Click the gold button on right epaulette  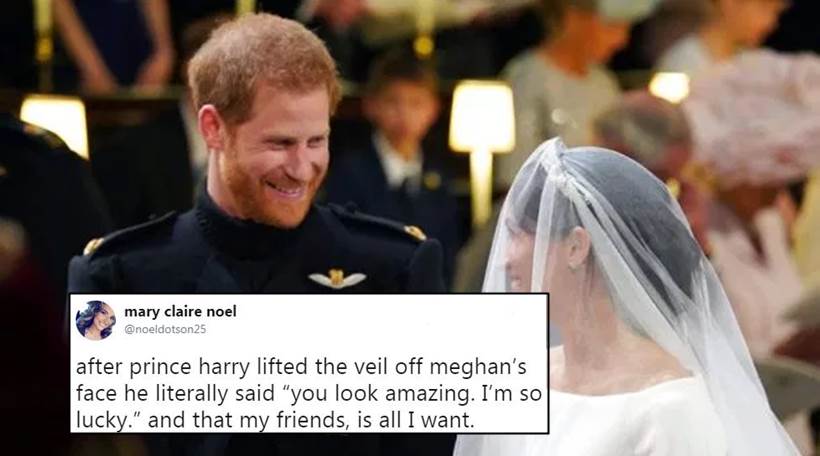tap(415, 233)
